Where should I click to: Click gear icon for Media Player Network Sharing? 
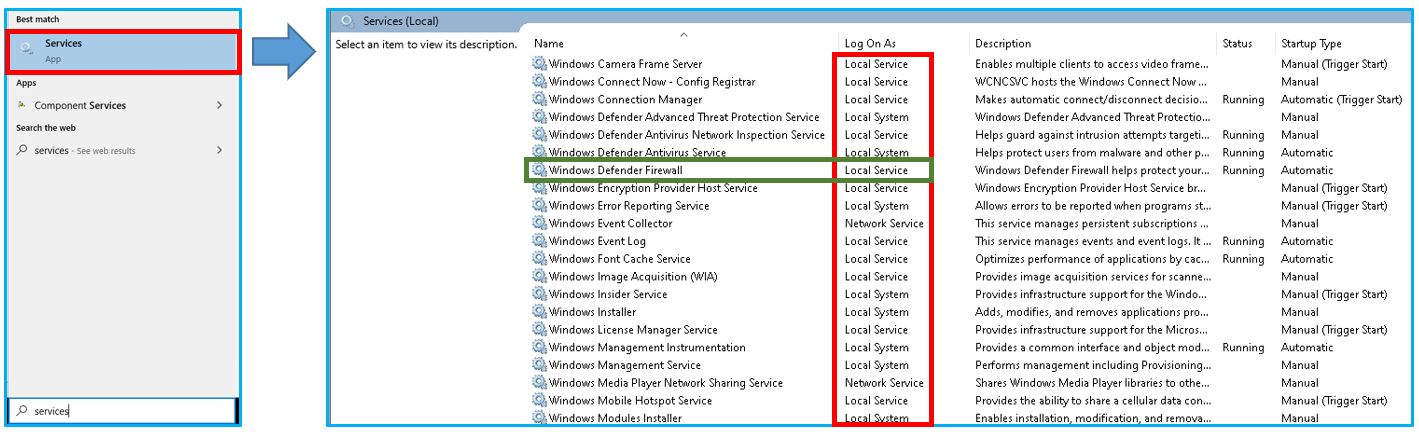click(540, 383)
